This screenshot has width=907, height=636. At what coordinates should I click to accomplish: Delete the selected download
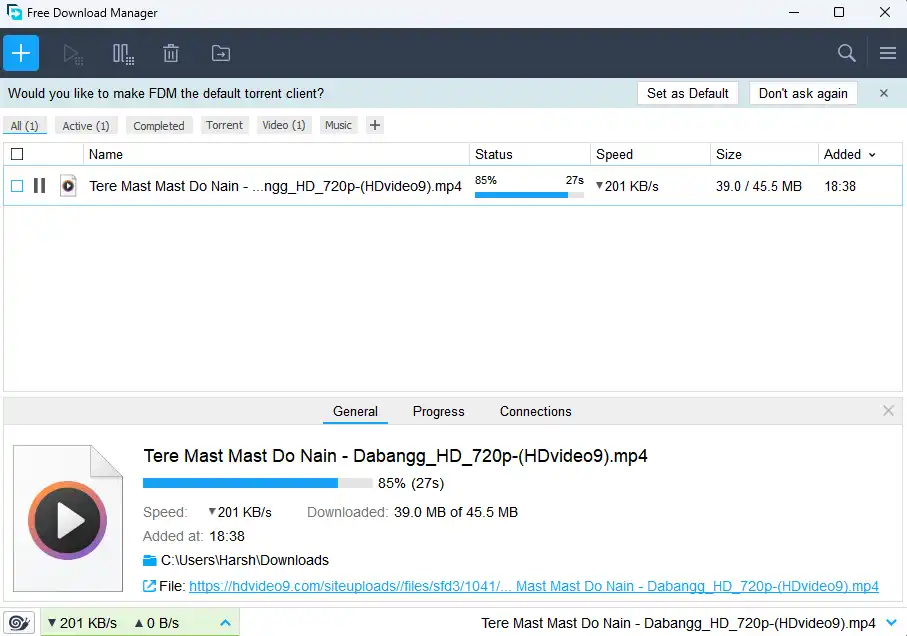170,53
